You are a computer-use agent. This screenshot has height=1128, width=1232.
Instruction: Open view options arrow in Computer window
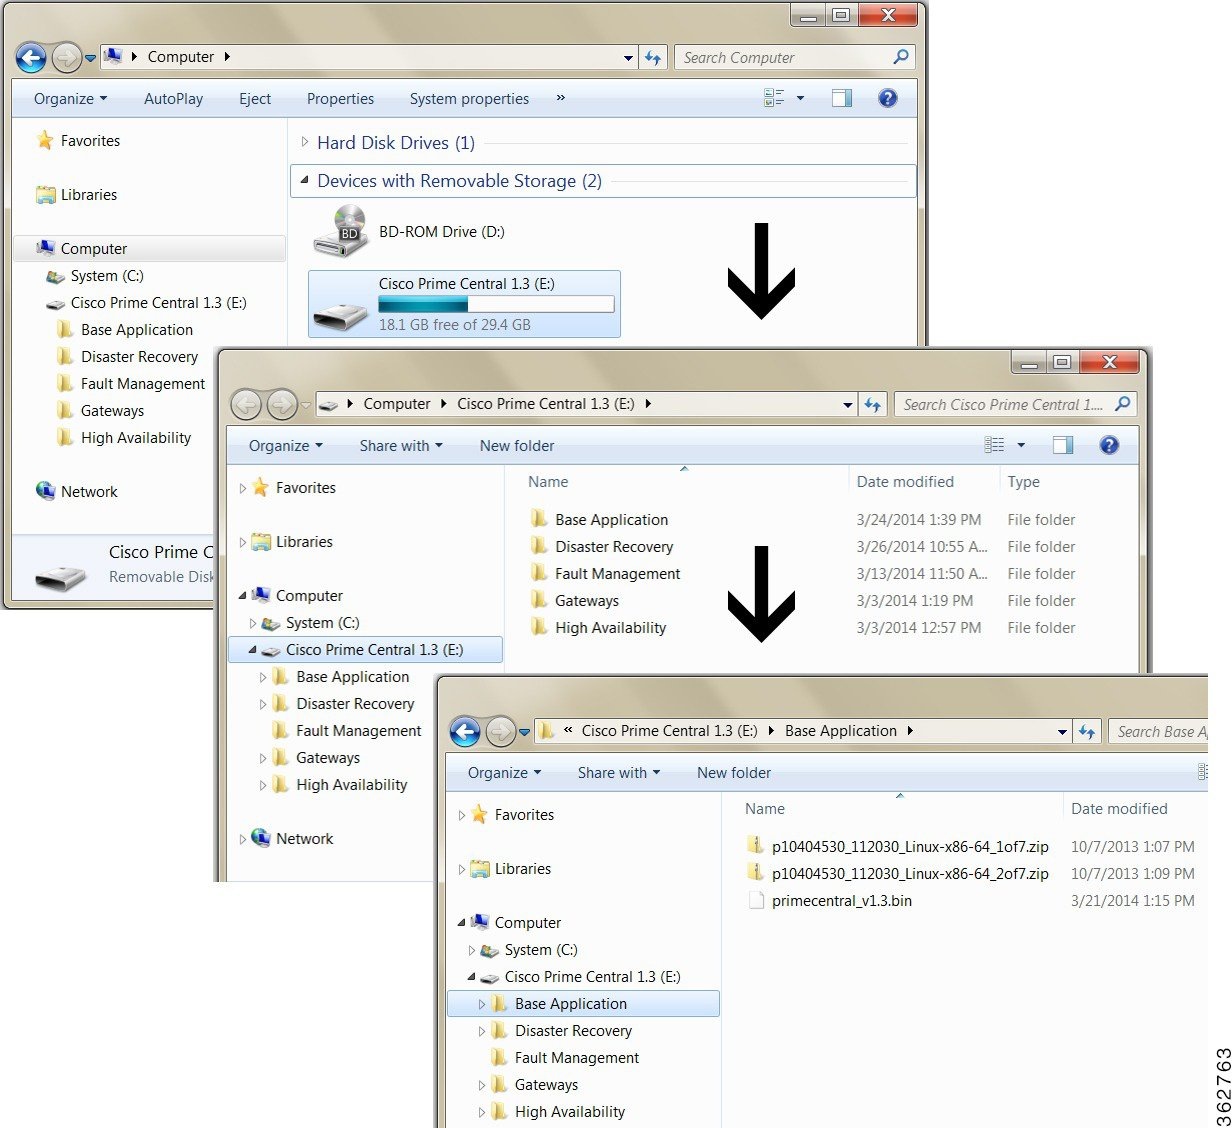pyautogui.click(x=800, y=98)
